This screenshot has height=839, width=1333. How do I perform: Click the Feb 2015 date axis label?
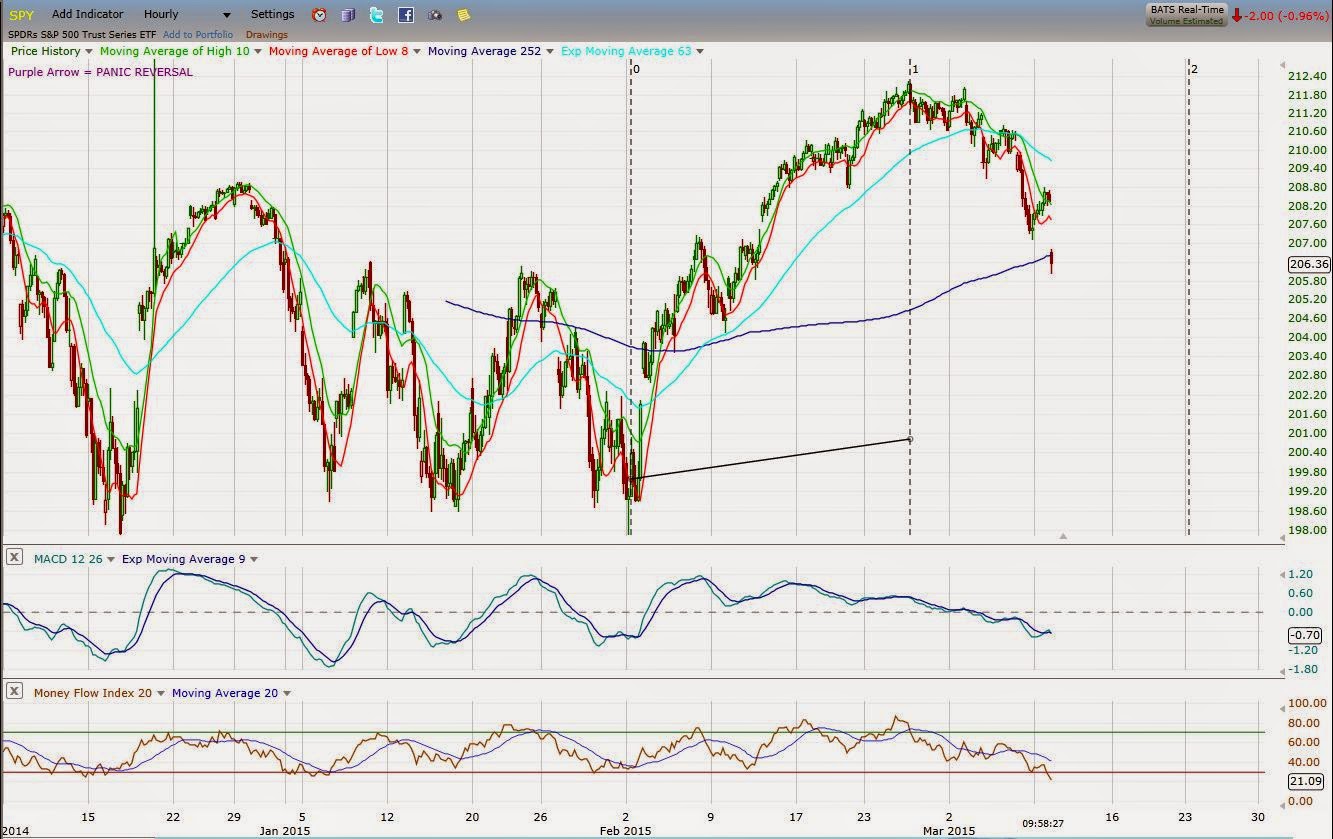626,832
